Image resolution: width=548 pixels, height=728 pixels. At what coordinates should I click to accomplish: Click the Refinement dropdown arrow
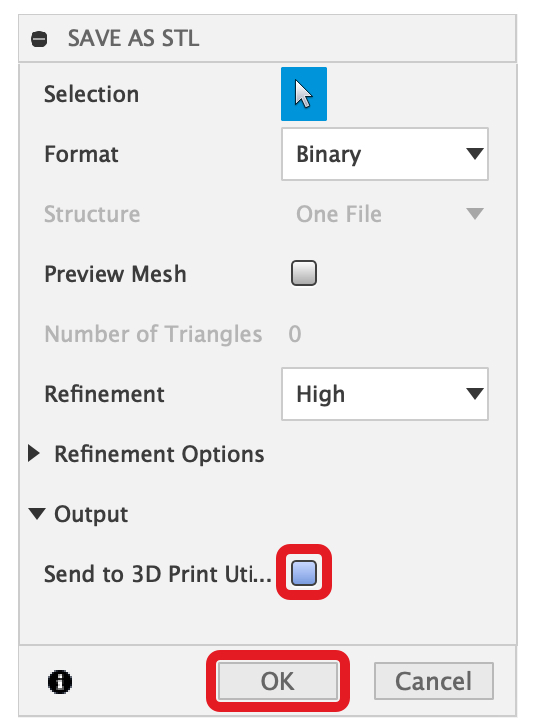[475, 394]
